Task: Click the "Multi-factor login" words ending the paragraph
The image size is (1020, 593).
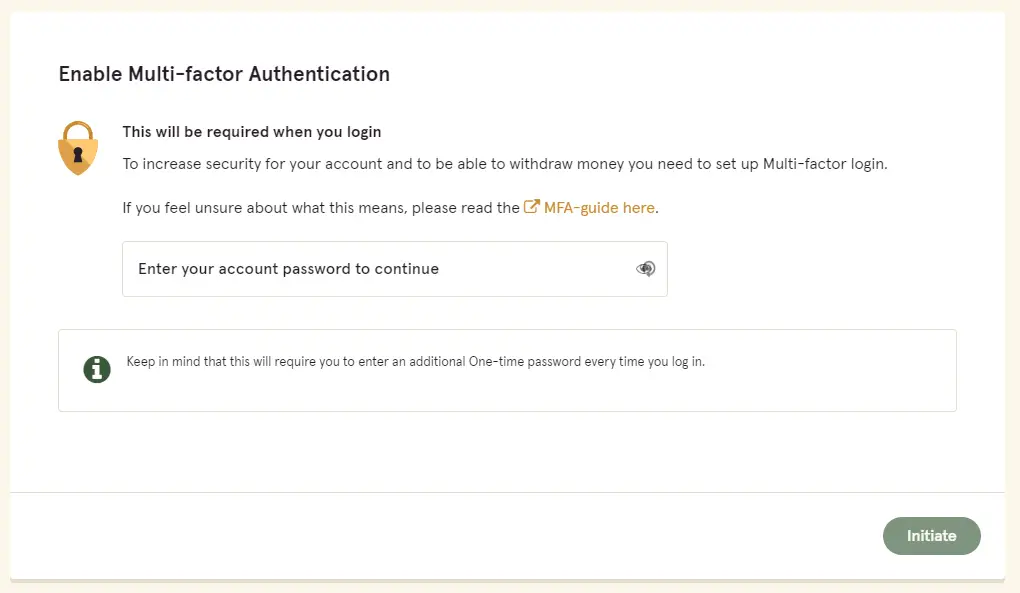Action: (x=825, y=164)
